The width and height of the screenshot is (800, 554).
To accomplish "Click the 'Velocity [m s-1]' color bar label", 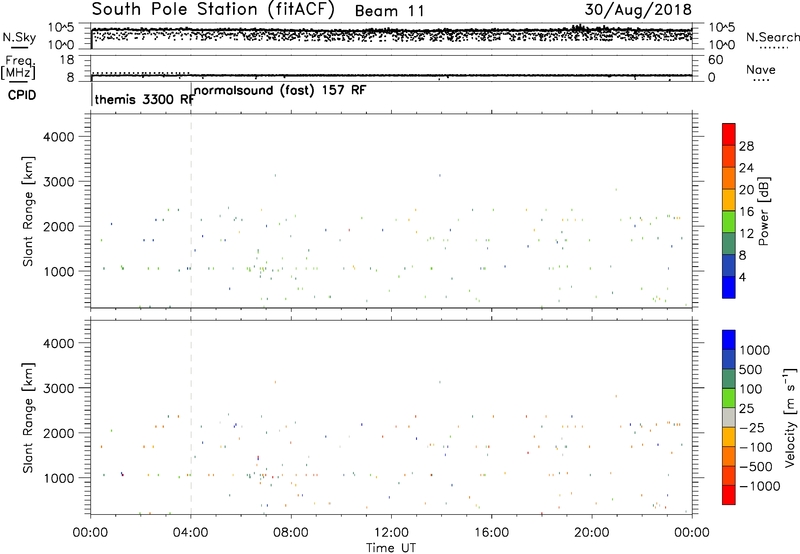I will pos(790,417).
